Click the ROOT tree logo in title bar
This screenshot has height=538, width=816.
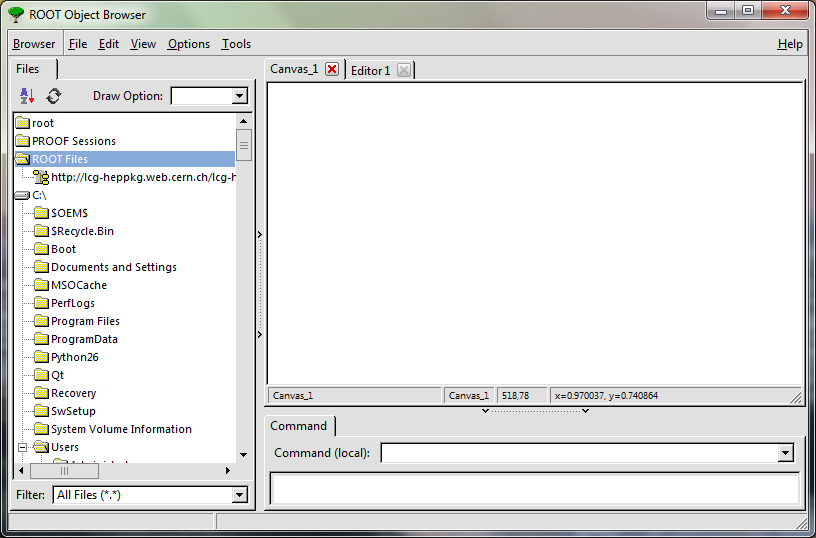16,15
